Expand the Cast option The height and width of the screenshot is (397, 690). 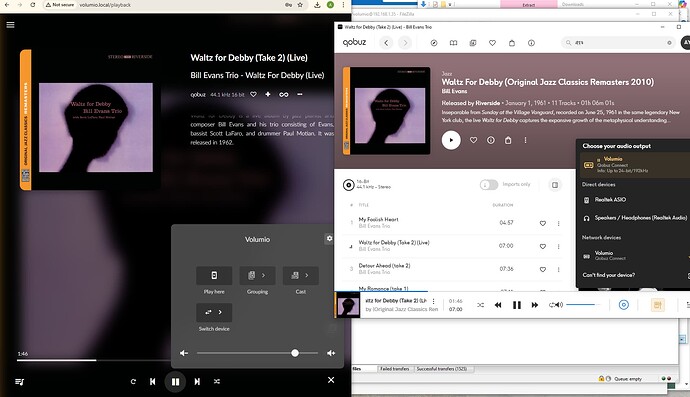point(301,276)
